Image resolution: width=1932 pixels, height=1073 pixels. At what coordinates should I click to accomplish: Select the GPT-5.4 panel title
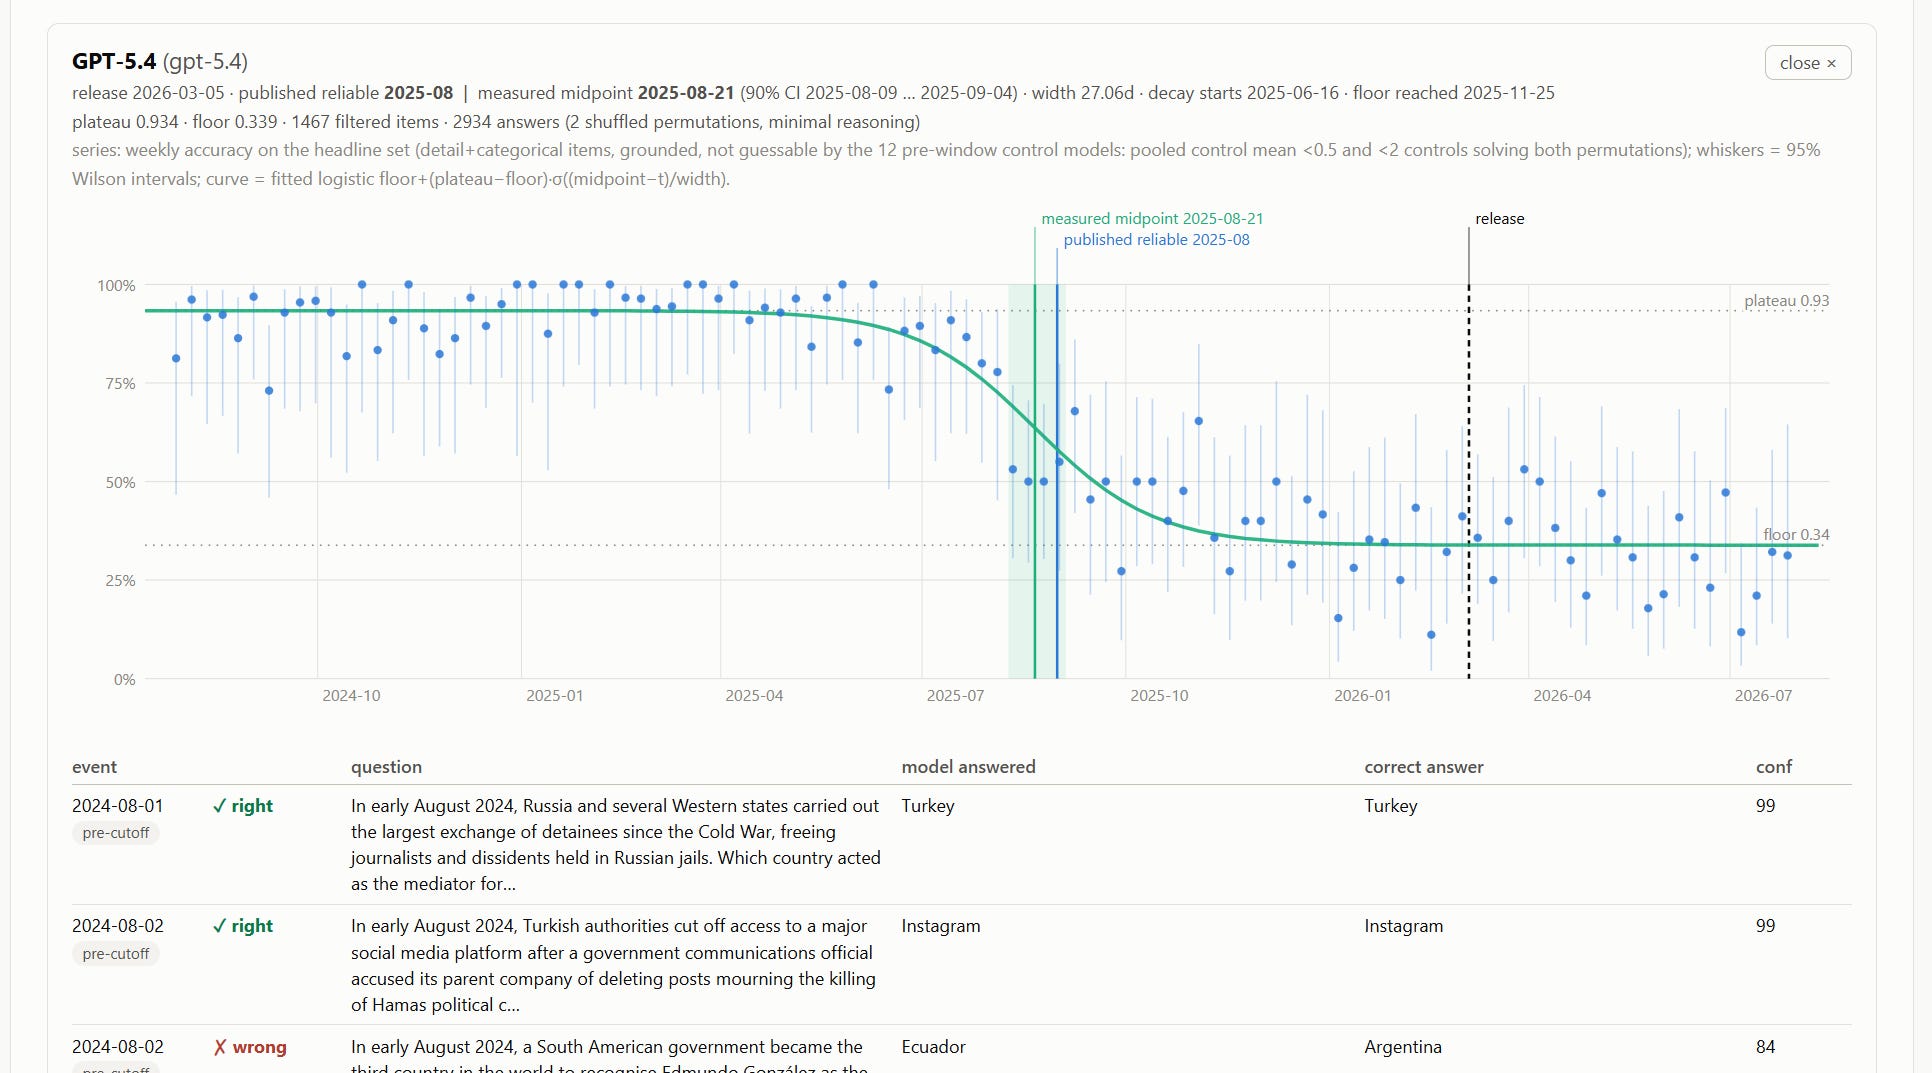160,61
